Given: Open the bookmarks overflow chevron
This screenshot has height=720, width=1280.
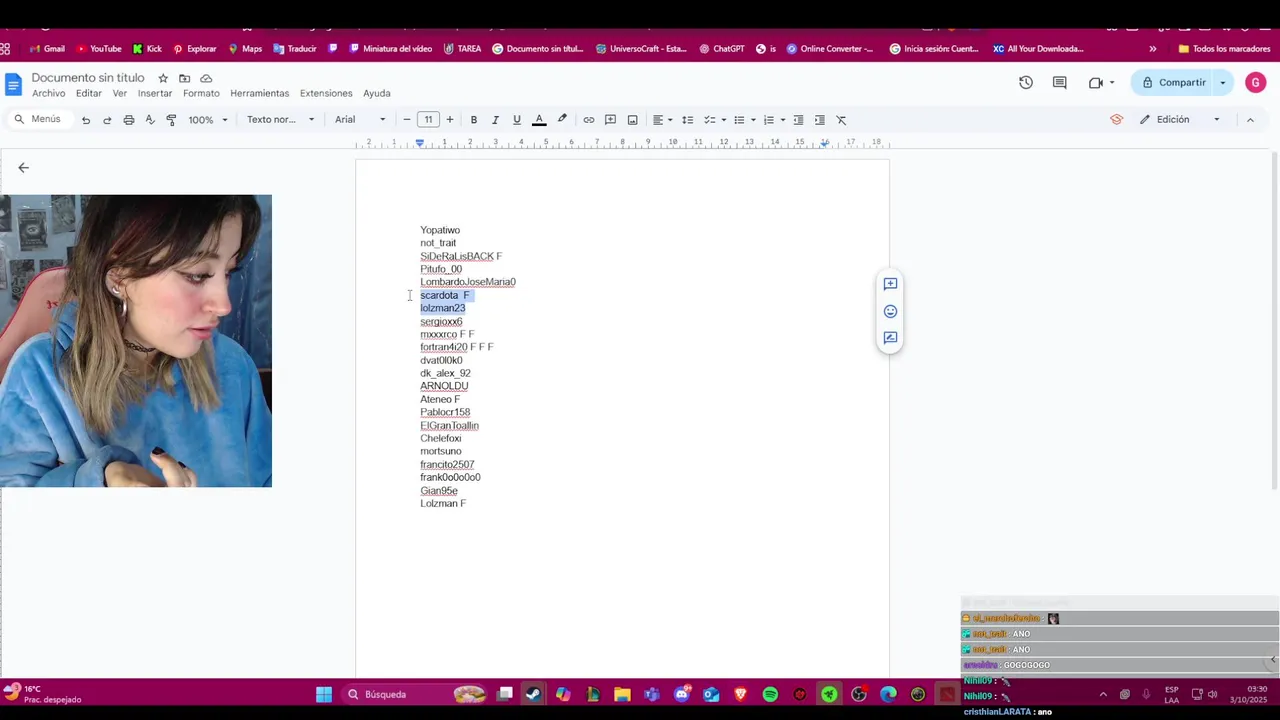Looking at the screenshot, I should click(x=1153, y=48).
